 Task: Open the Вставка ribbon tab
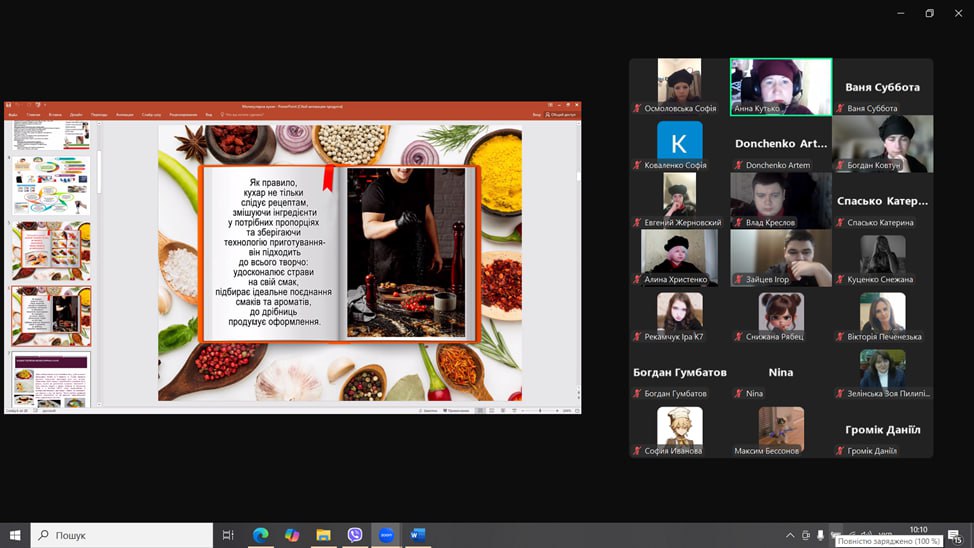(x=55, y=115)
